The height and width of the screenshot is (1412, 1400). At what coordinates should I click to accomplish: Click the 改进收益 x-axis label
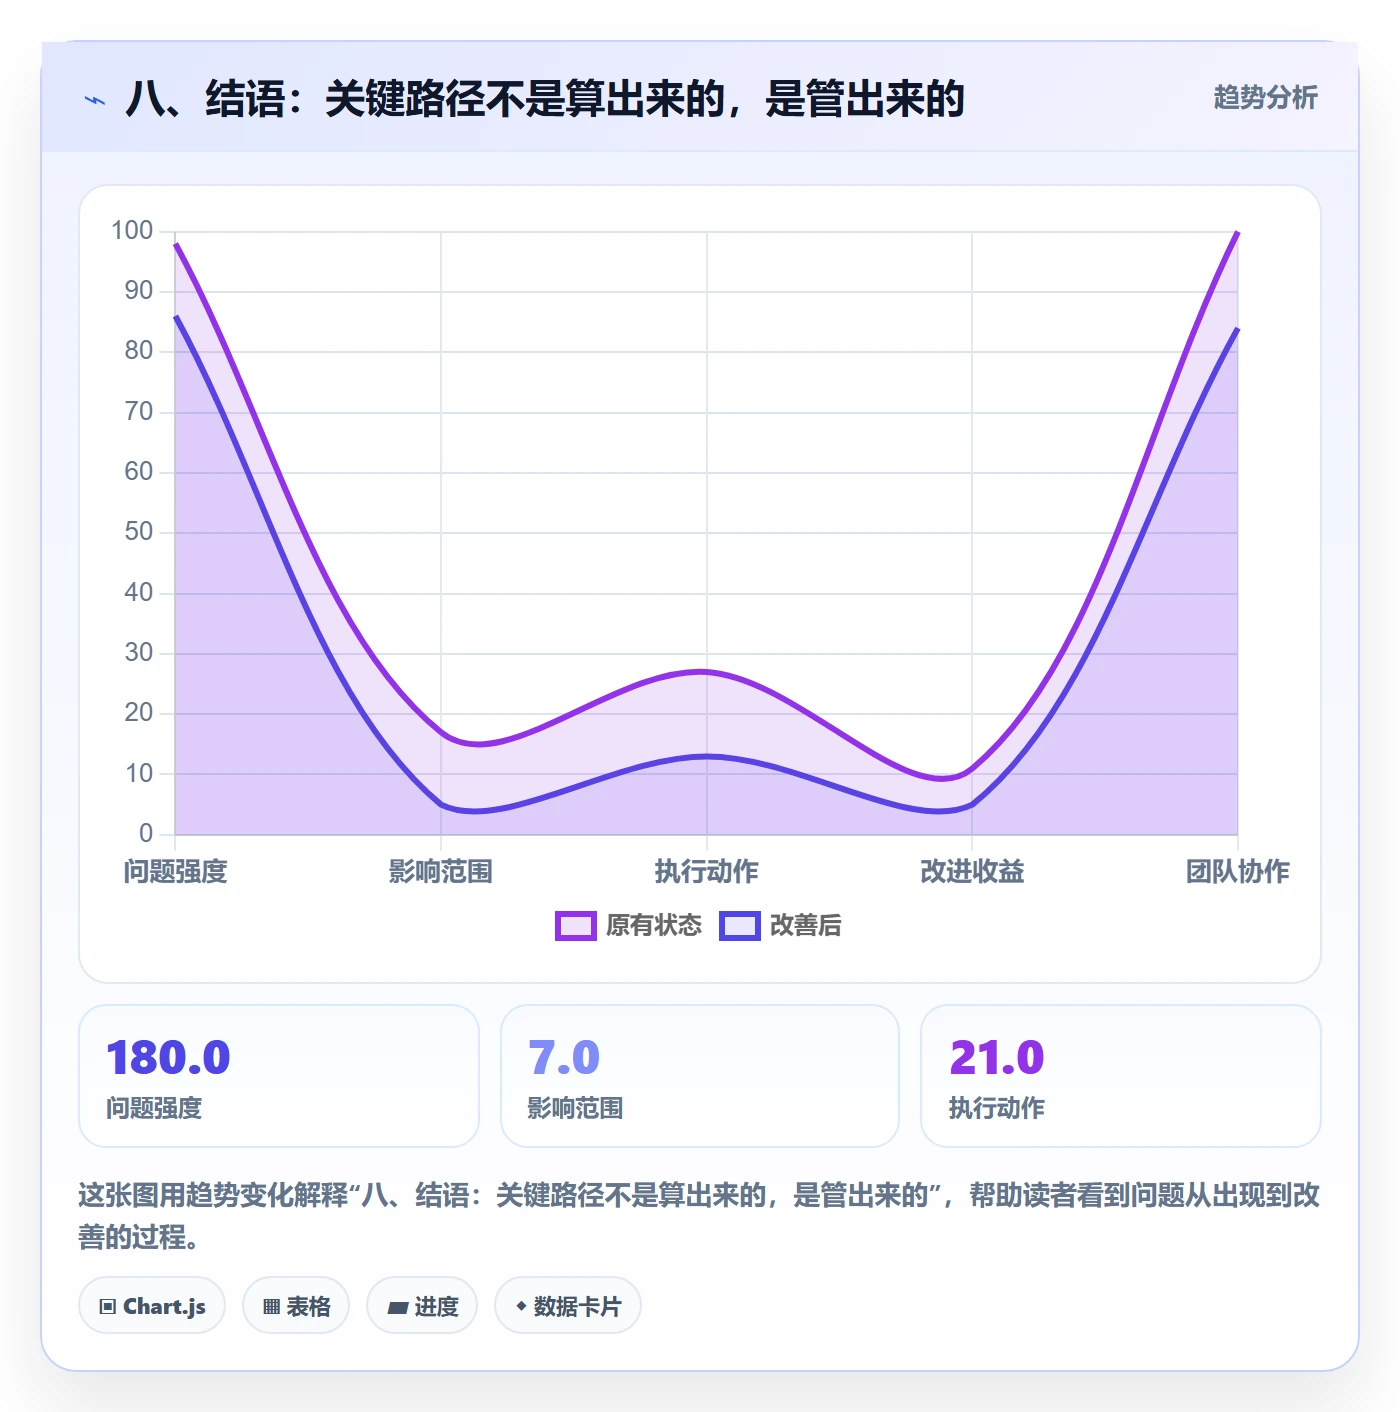point(972,872)
